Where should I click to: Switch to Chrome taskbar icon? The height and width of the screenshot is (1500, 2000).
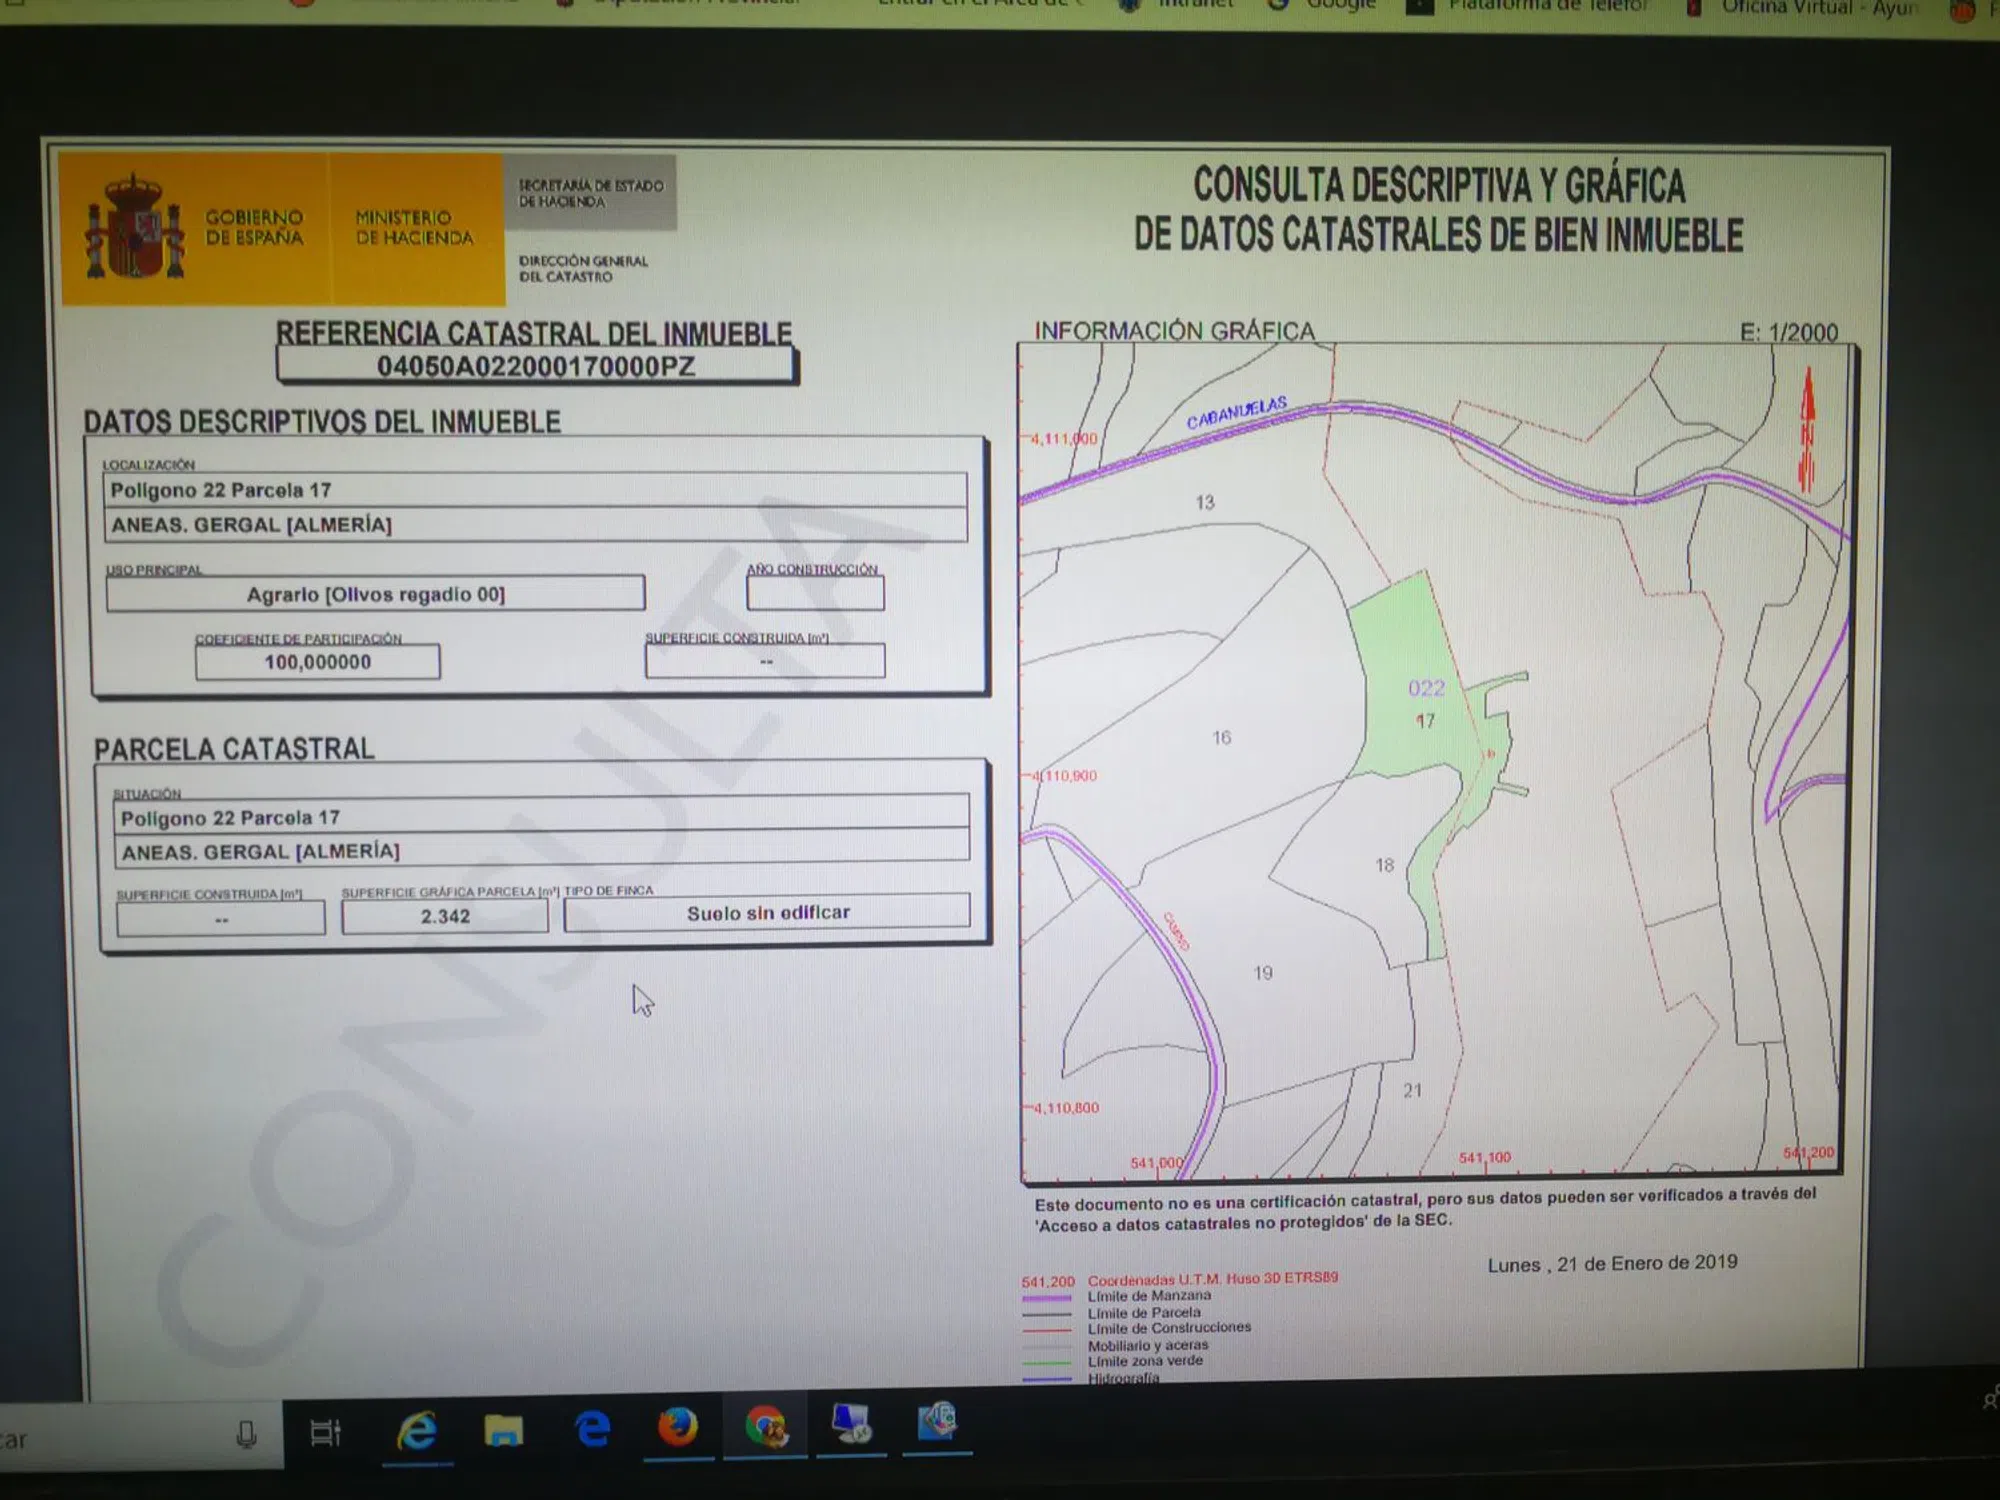tap(765, 1427)
